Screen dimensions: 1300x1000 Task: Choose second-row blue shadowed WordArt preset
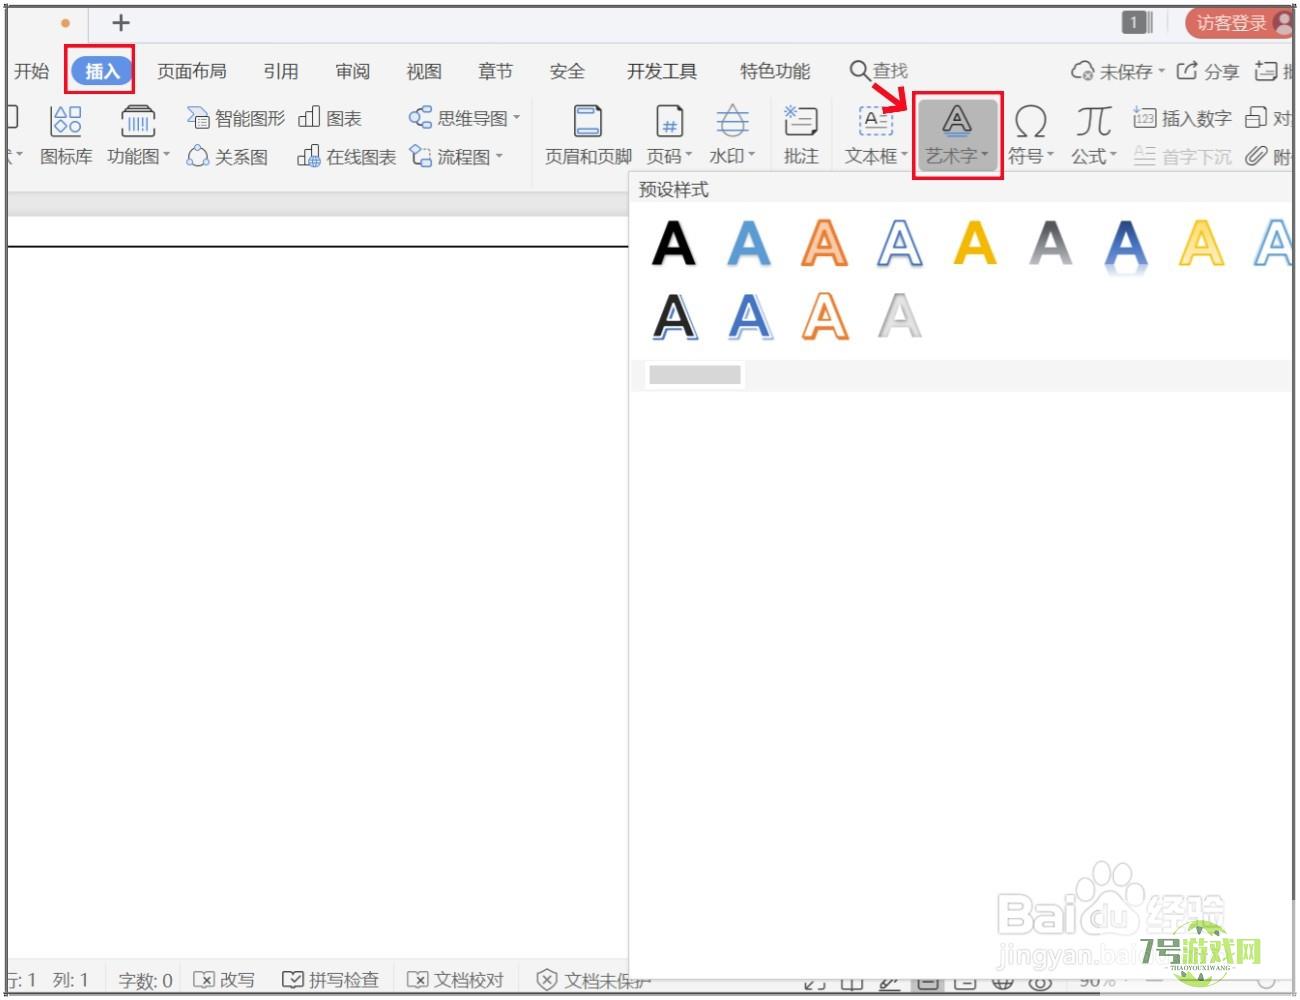point(750,318)
